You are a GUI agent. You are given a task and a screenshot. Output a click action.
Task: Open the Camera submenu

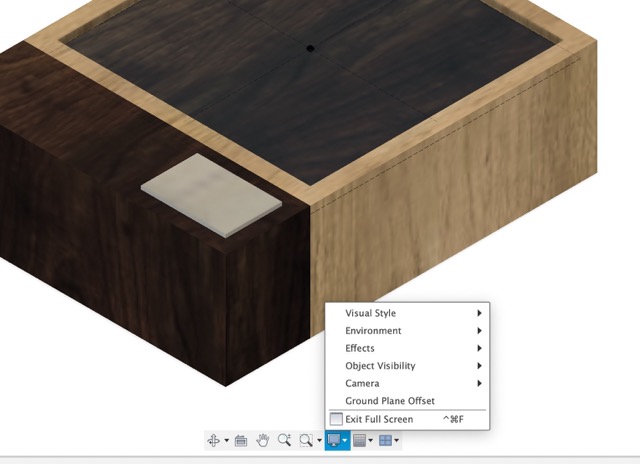click(x=407, y=383)
